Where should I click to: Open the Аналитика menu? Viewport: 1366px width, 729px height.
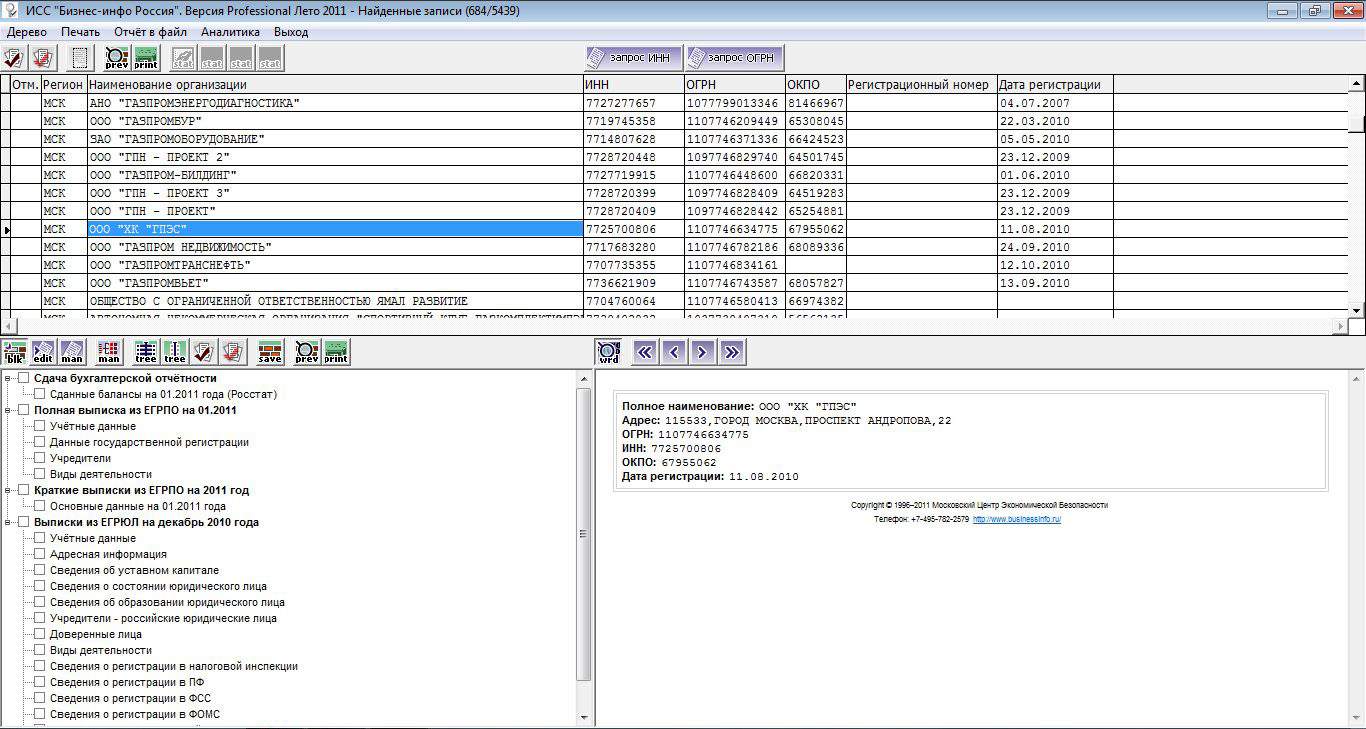pos(230,32)
